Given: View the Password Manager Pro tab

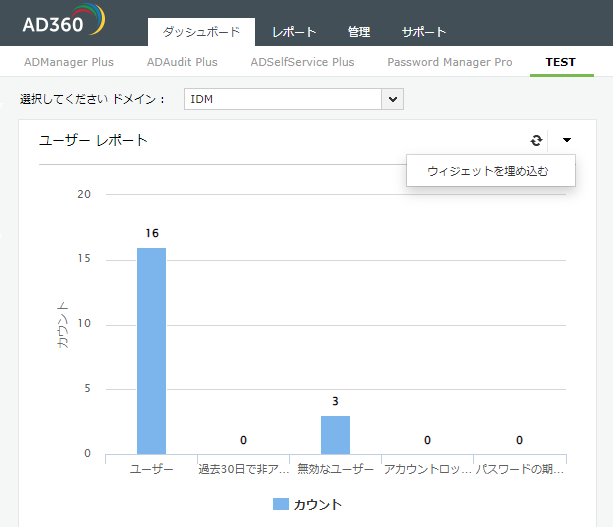Looking at the screenshot, I should (x=450, y=62).
